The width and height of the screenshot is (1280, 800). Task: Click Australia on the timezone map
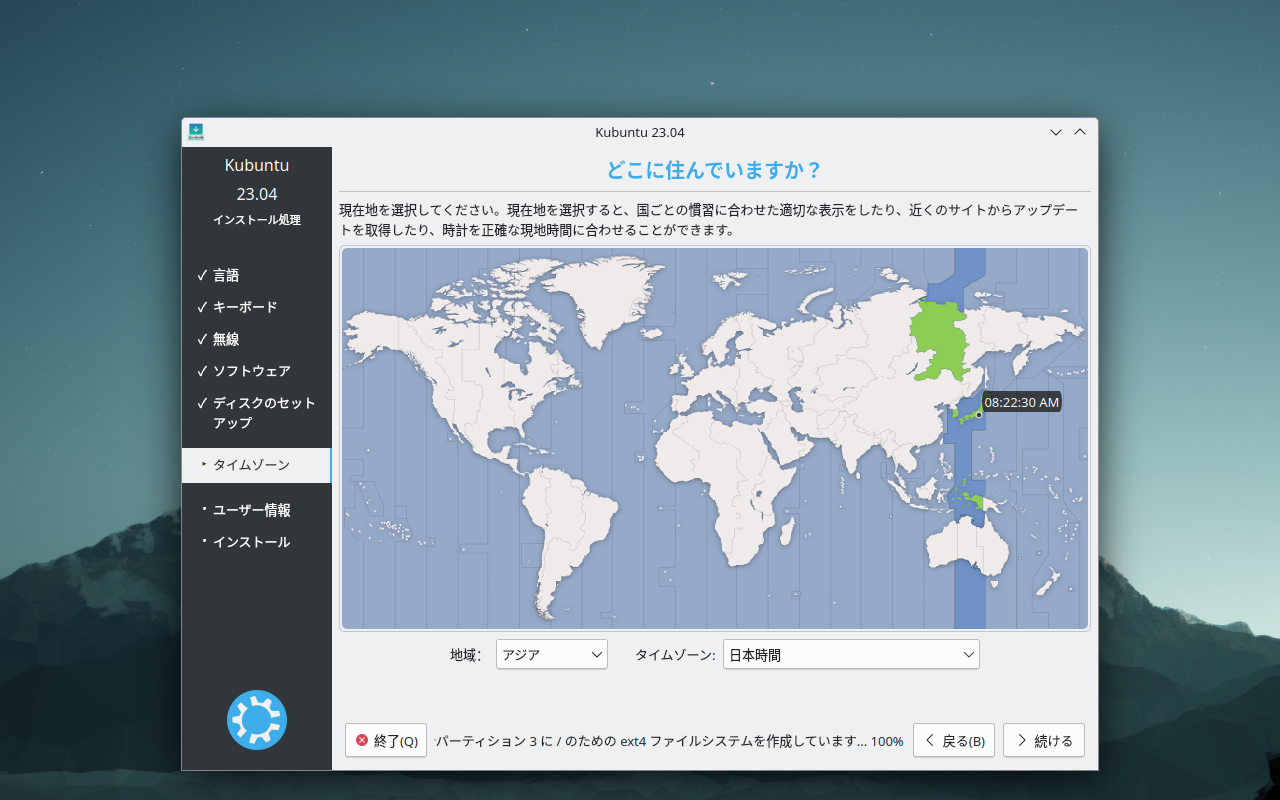[968, 548]
